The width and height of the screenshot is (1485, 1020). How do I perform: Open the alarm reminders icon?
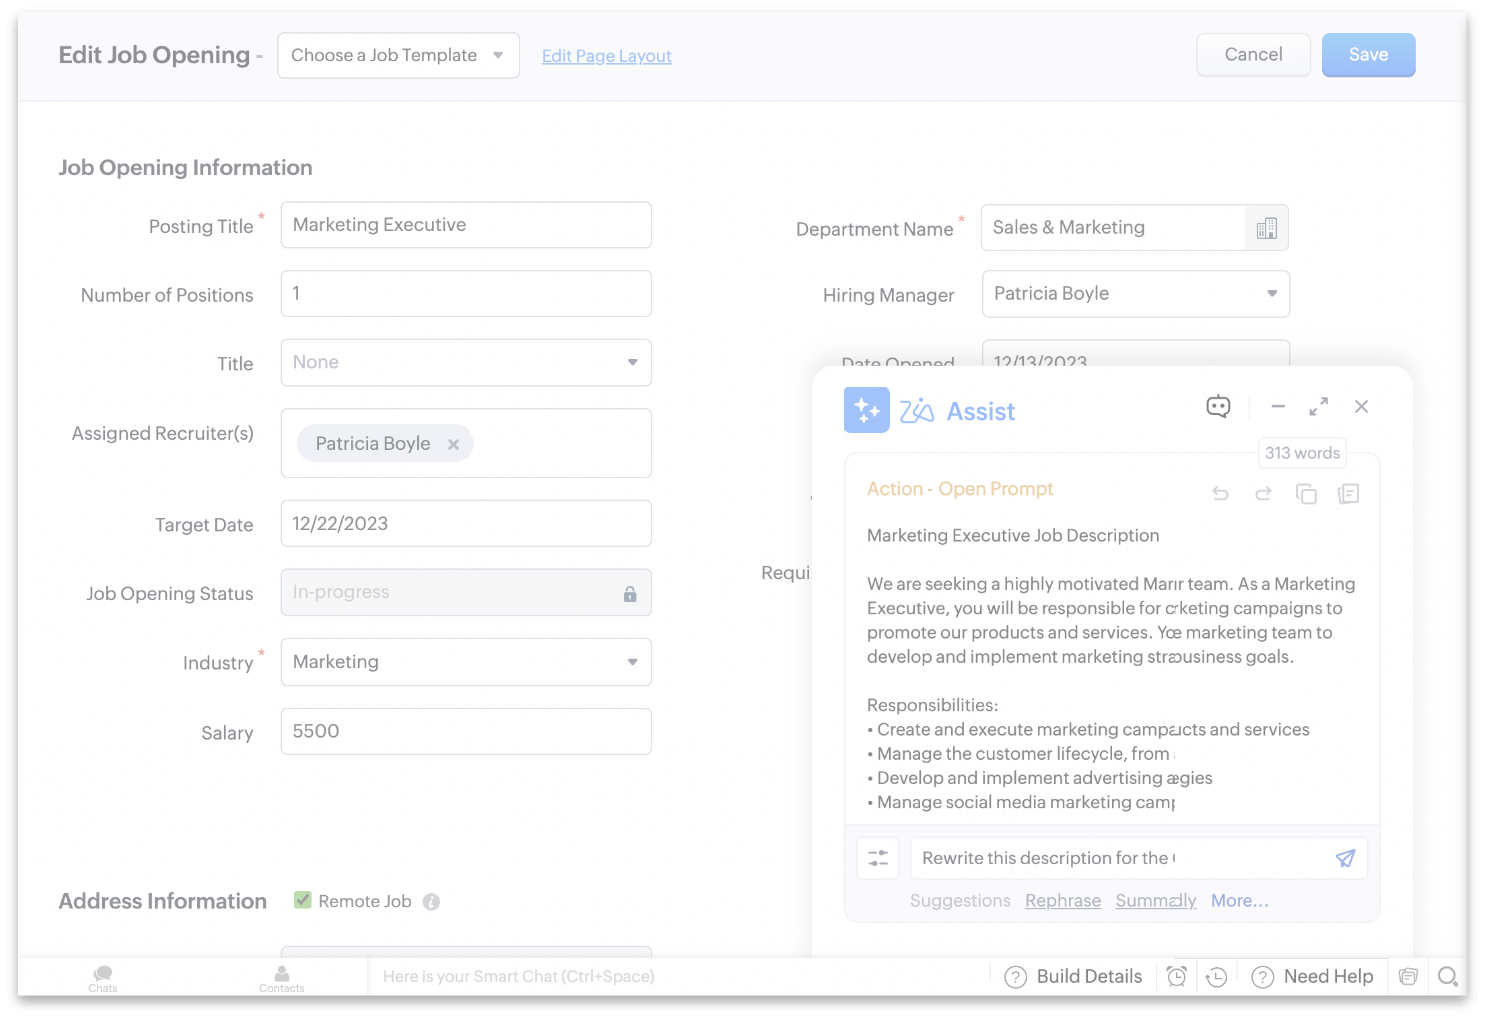tap(1177, 977)
